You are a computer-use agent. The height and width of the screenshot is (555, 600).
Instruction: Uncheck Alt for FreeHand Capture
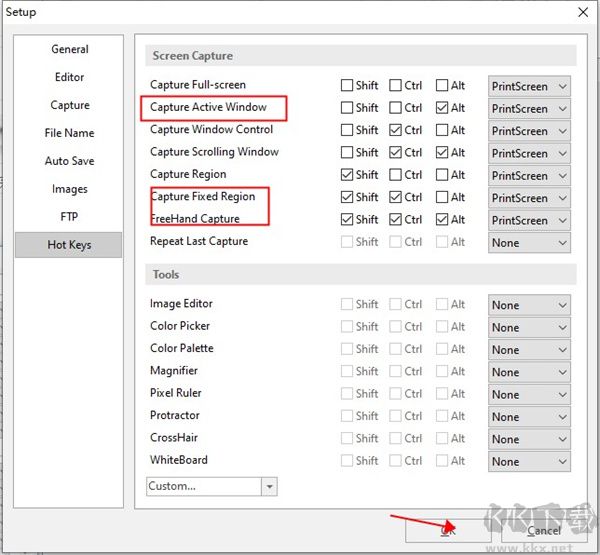pyautogui.click(x=443, y=220)
